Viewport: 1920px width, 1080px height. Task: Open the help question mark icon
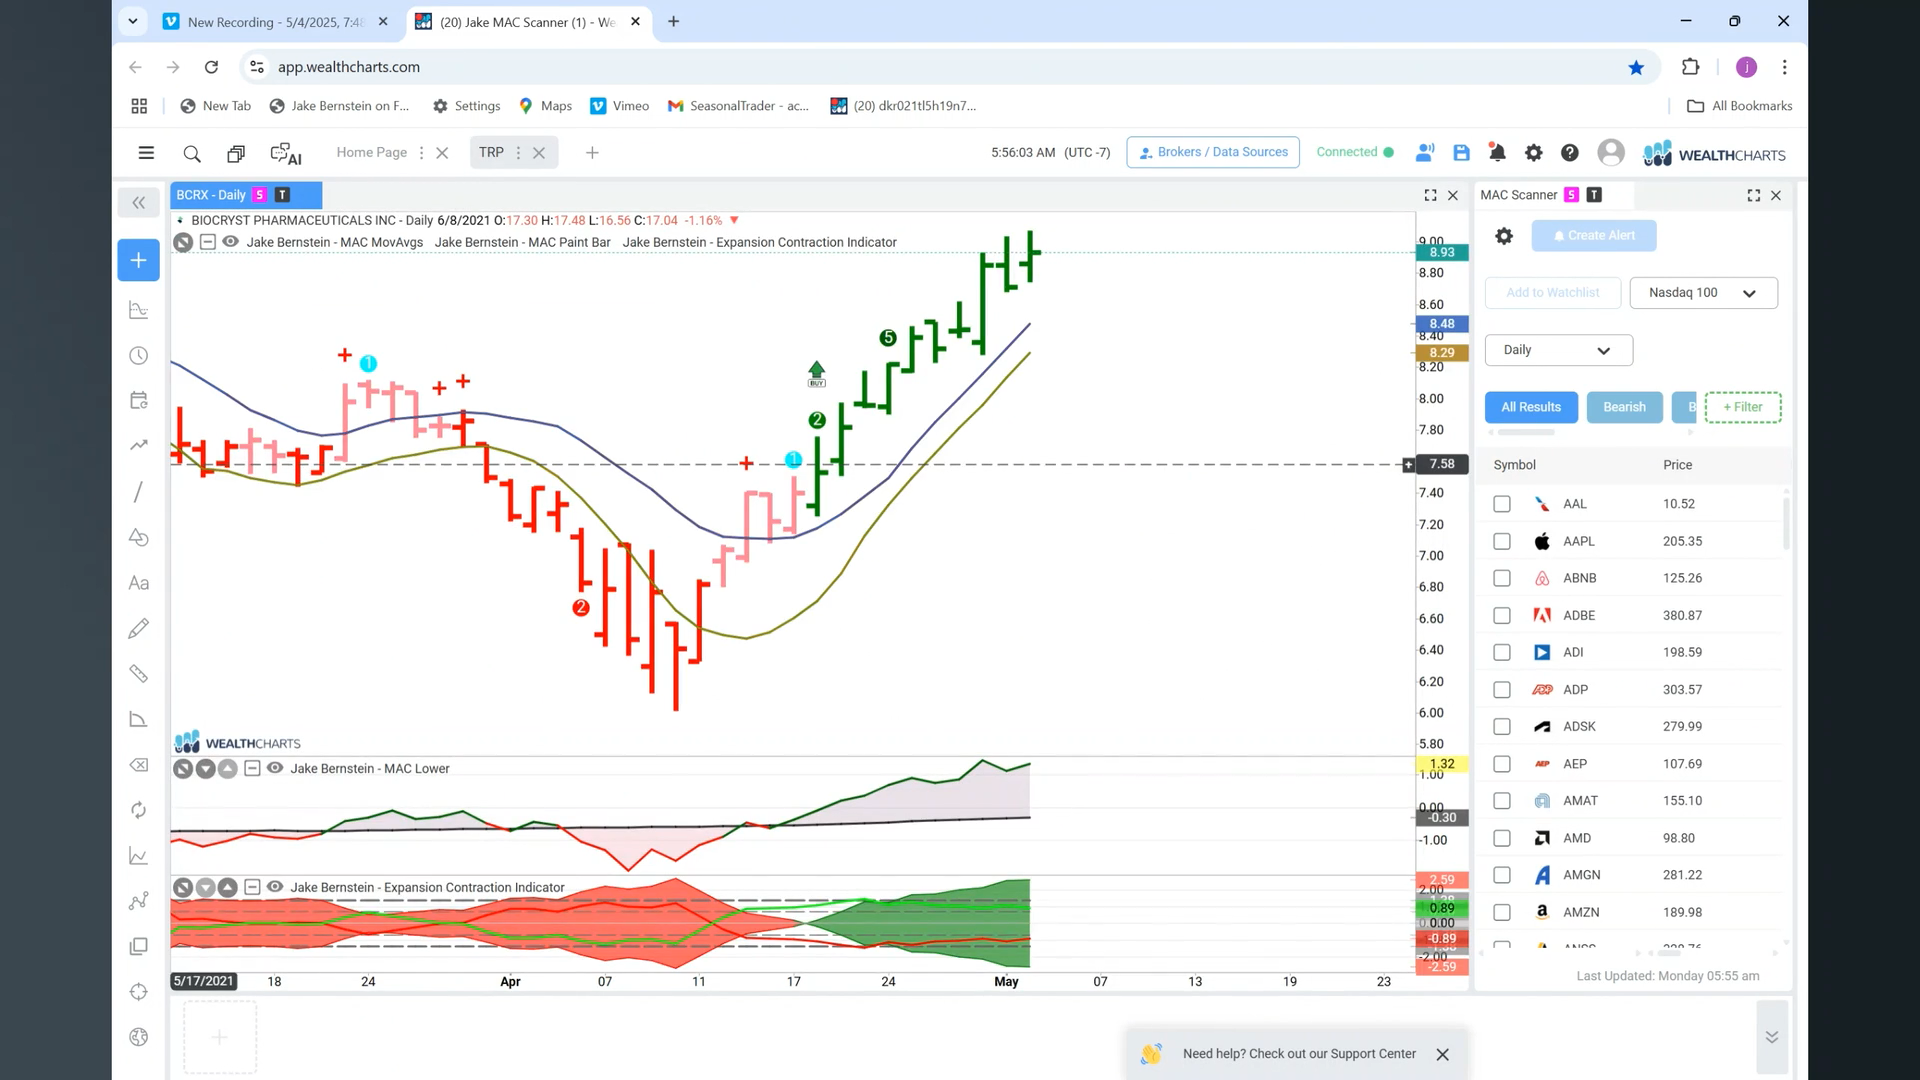click(1569, 153)
